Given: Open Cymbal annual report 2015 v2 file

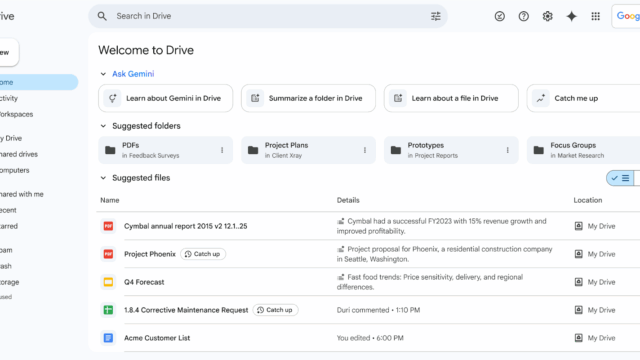Looking at the screenshot, I should [x=186, y=226].
